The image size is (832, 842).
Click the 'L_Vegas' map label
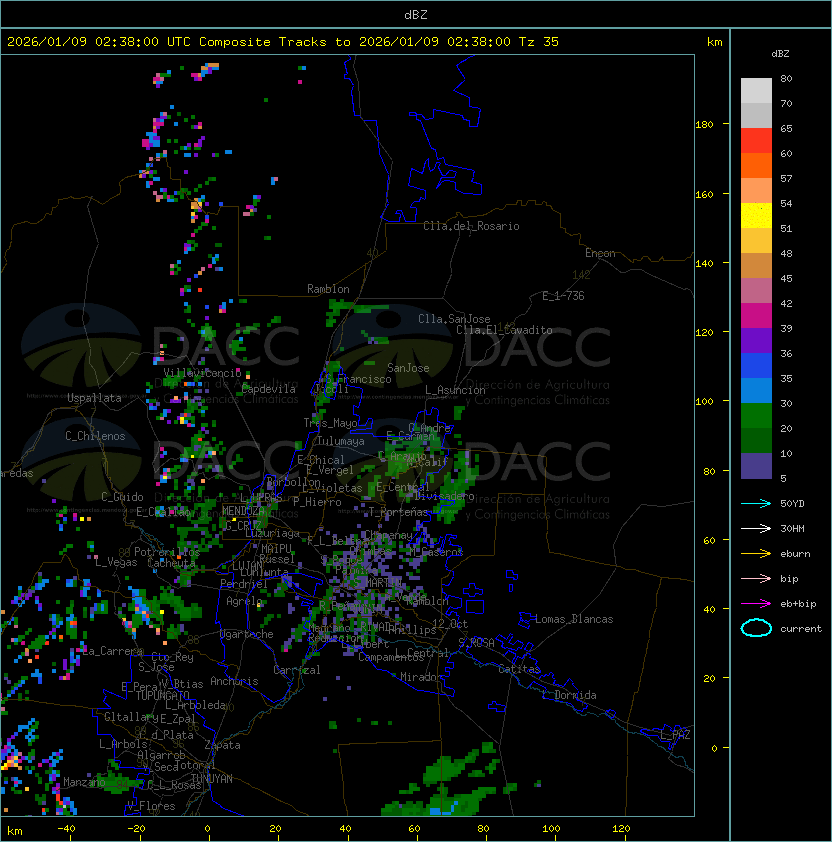click(116, 562)
